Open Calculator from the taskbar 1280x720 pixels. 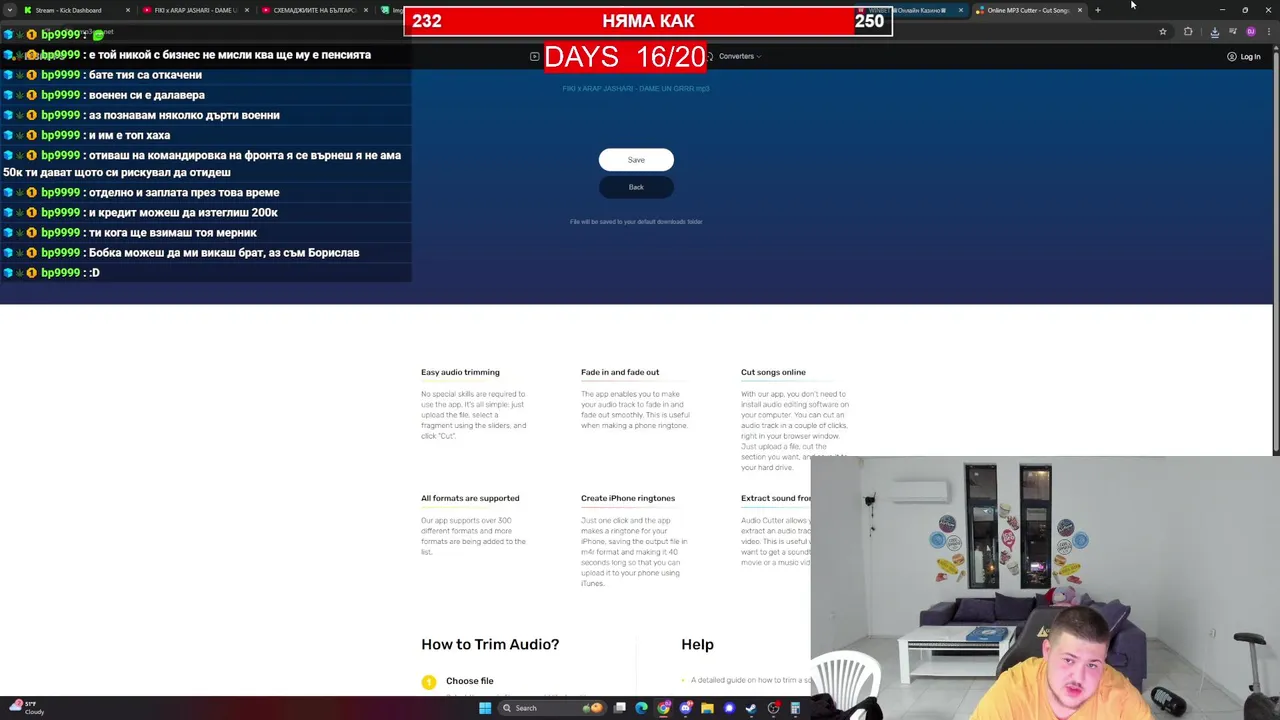pyautogui.click(x=795, y=708)
